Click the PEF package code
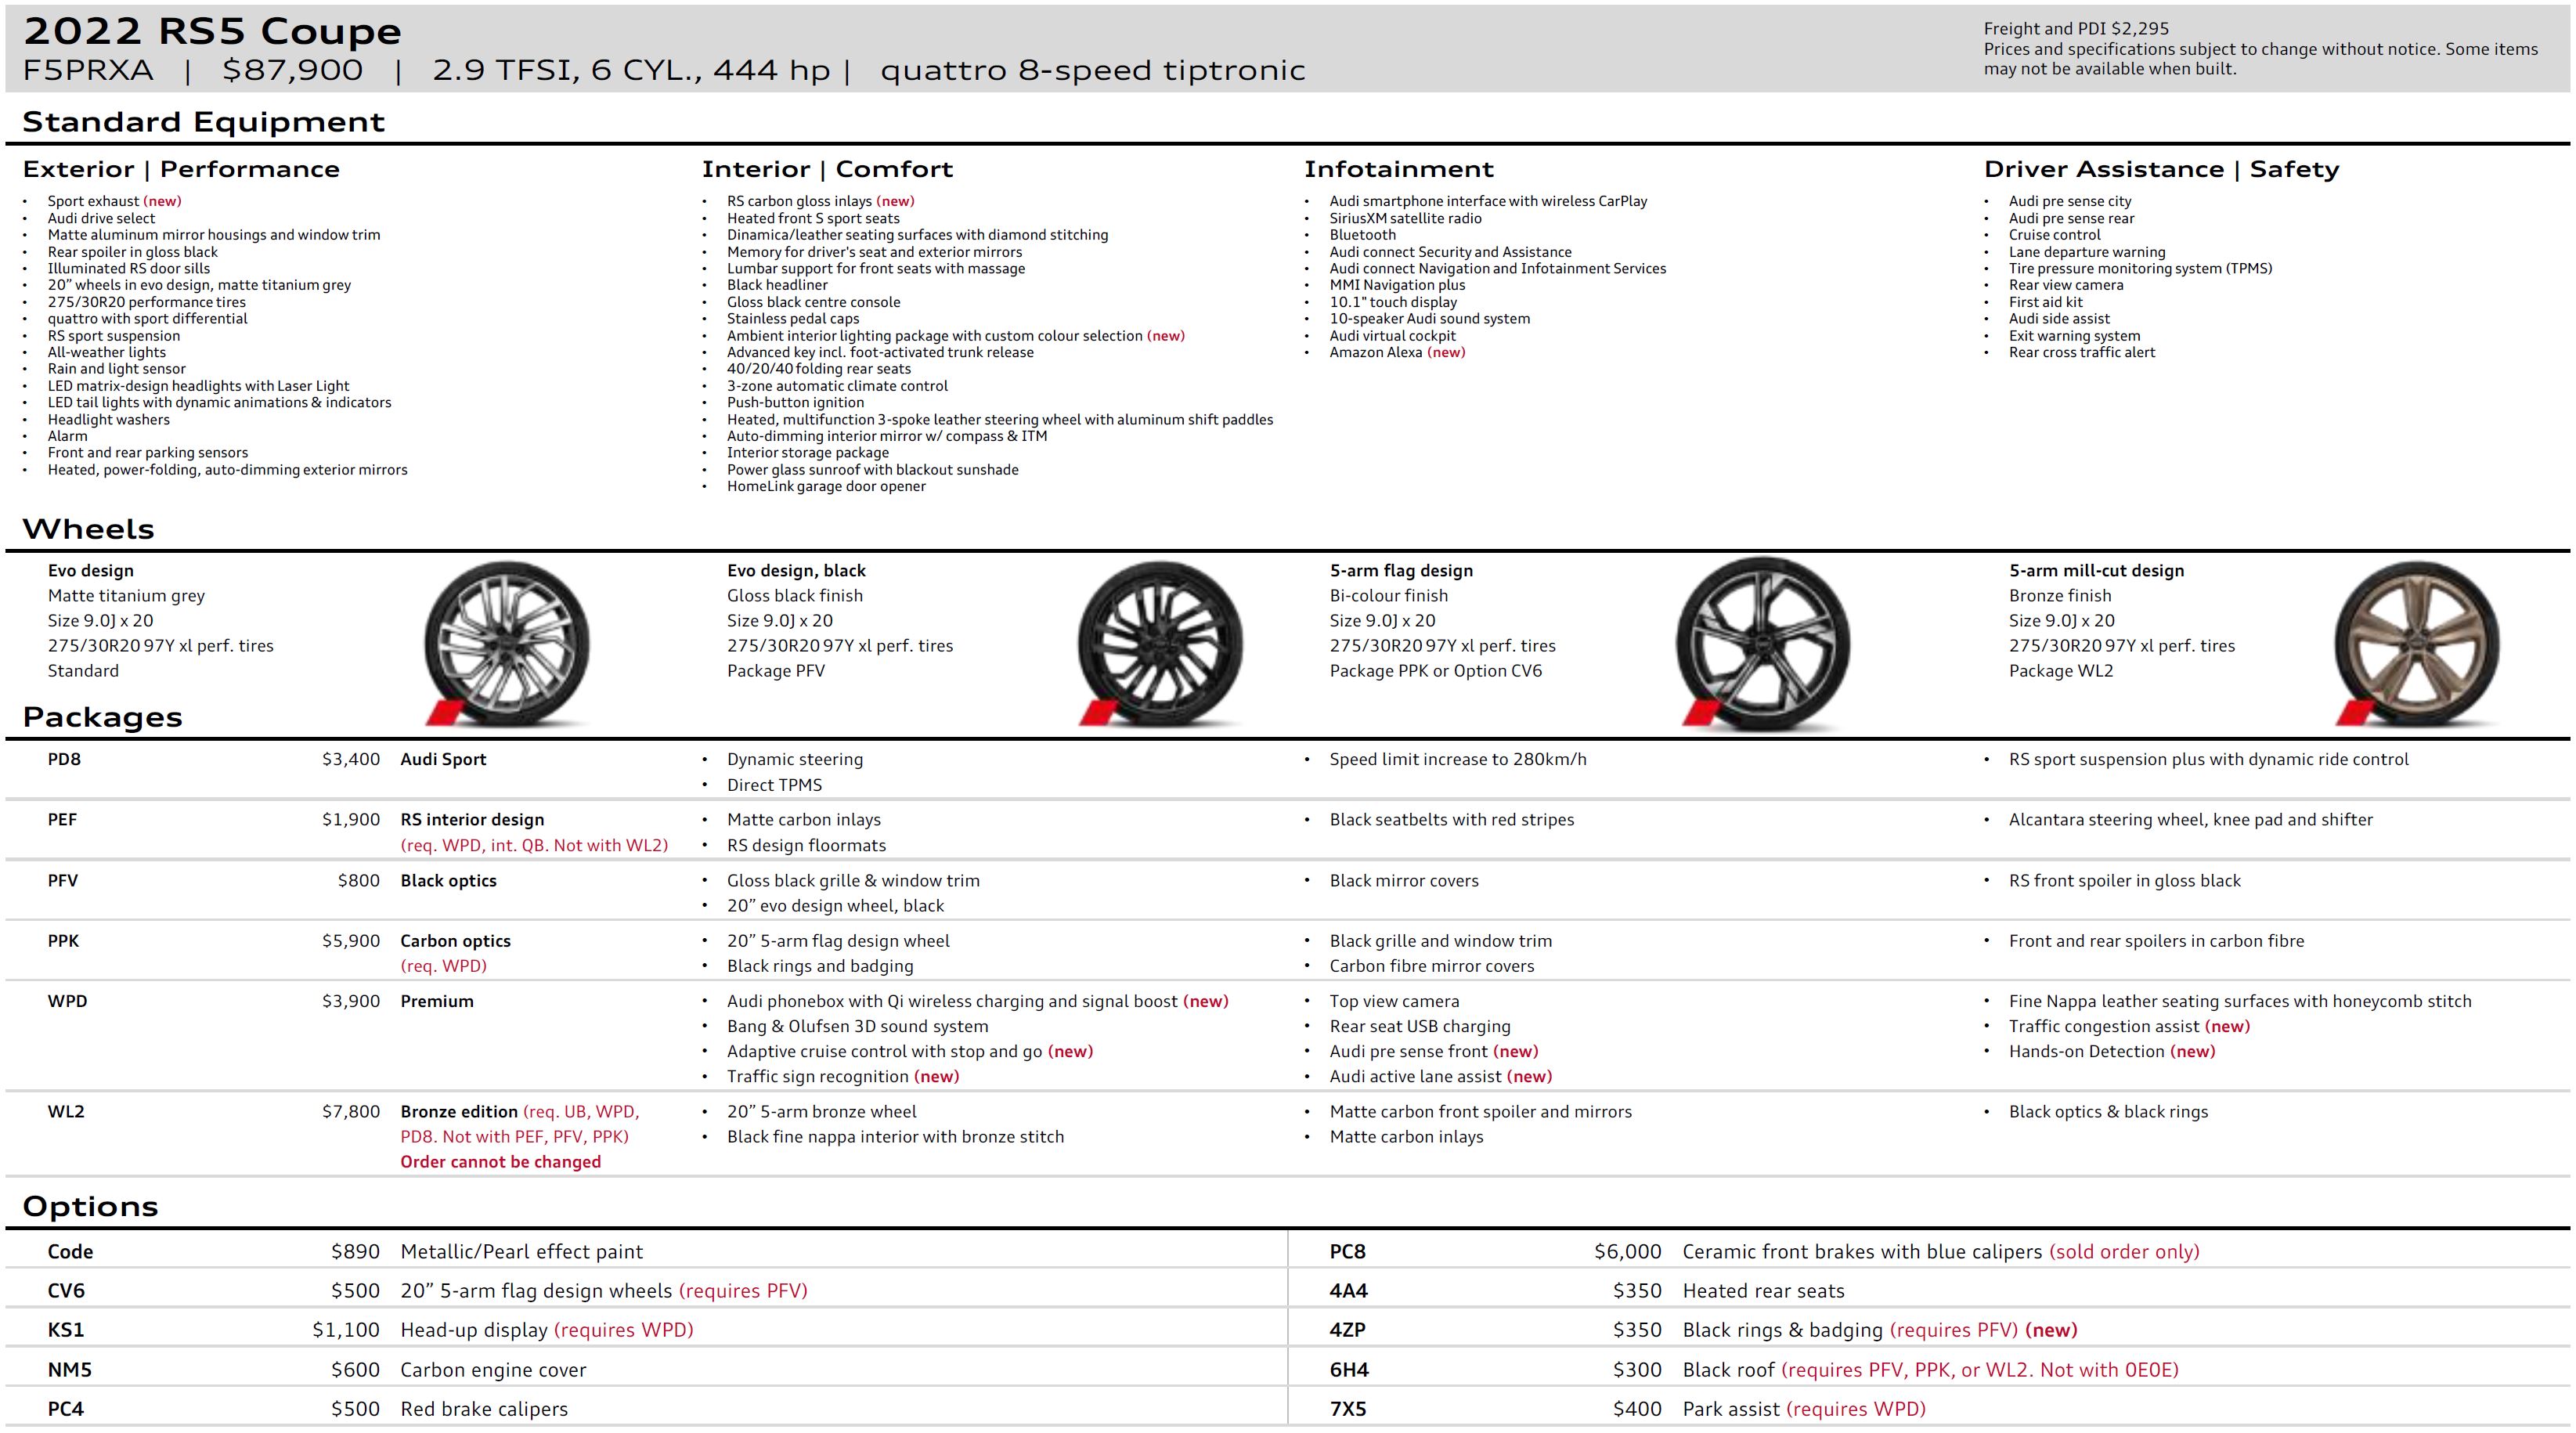 62,819
